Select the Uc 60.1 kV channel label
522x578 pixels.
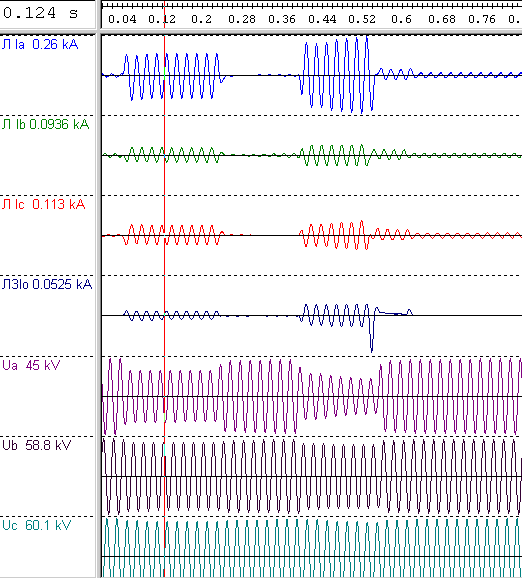pos(36,525)
